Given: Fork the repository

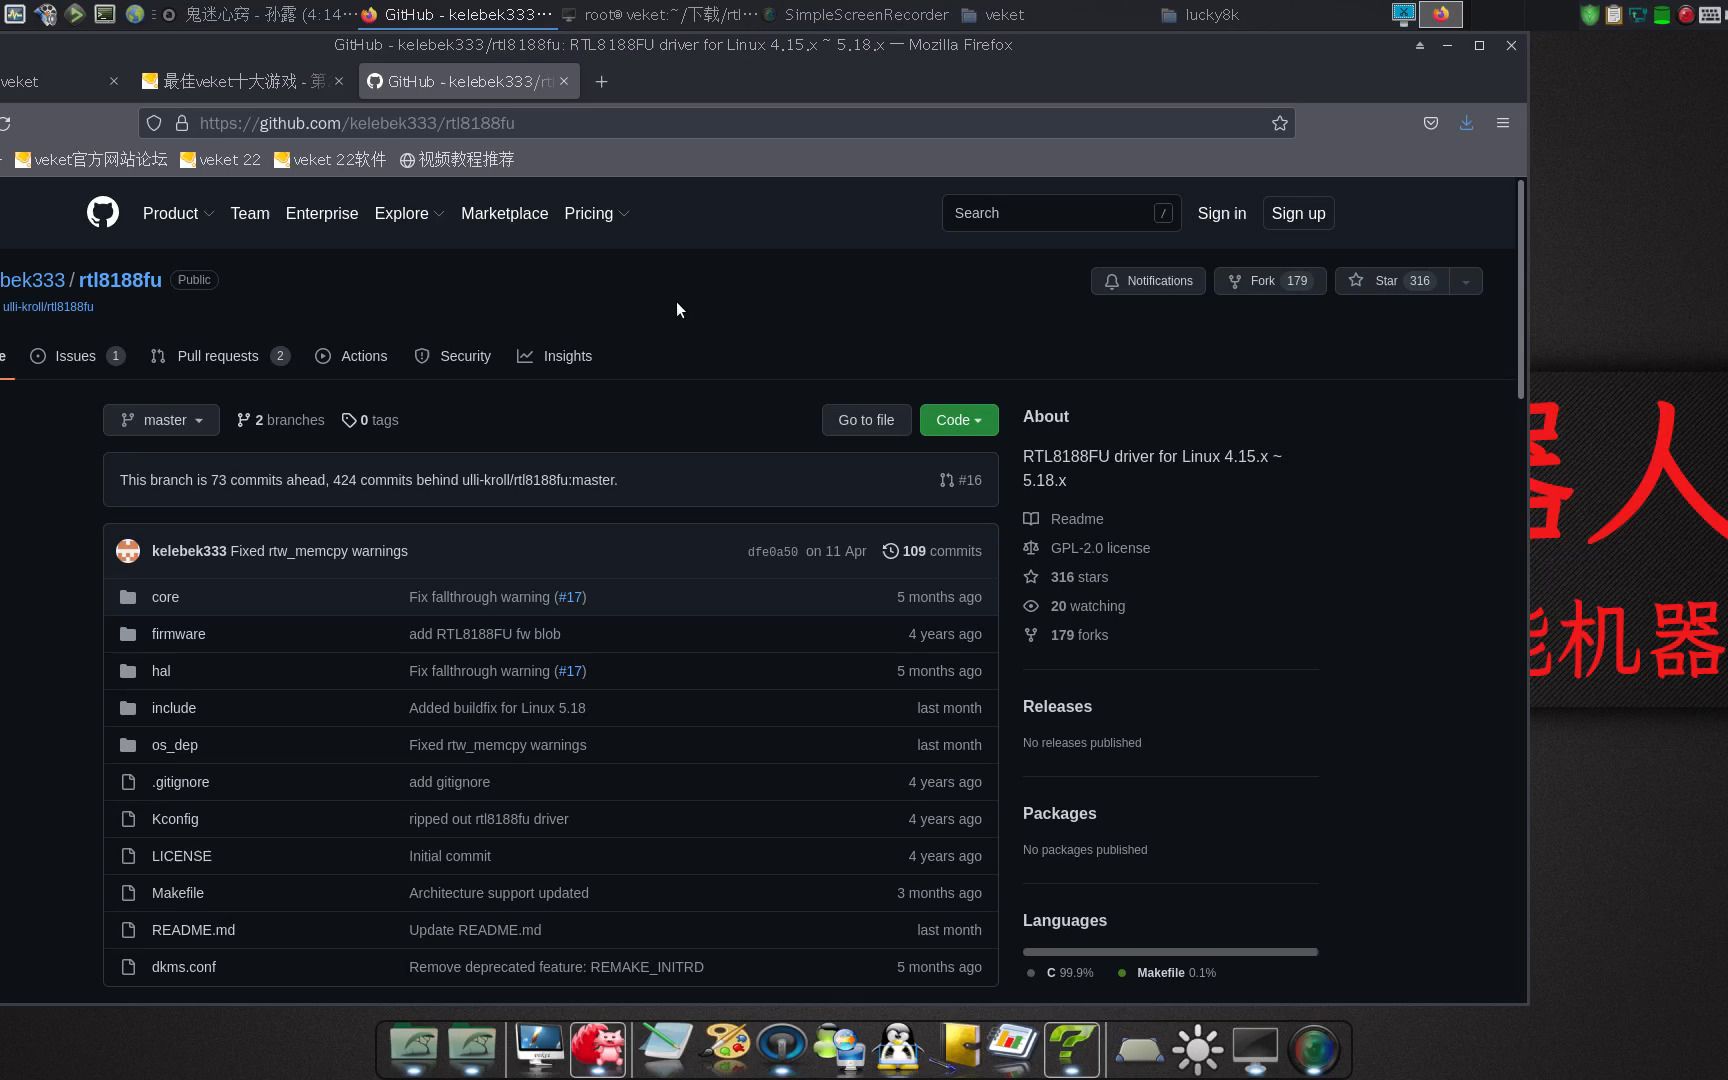Looking at the screenshot, I should [x=1270, y=281].
